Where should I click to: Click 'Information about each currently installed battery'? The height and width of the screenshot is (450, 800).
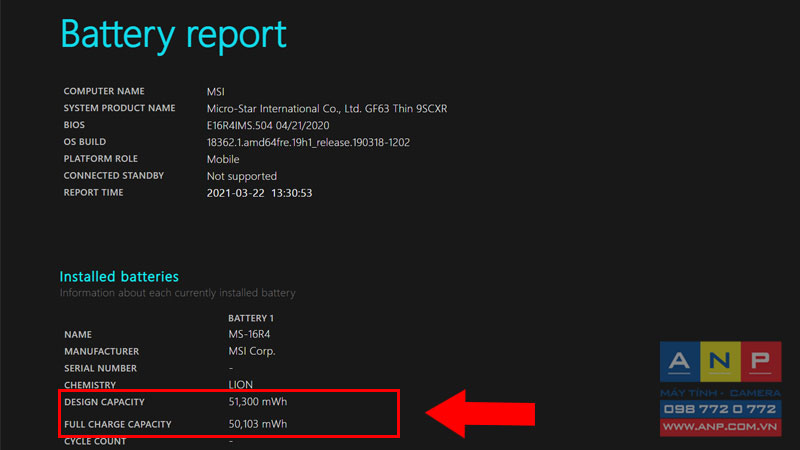tap(178, 293)
